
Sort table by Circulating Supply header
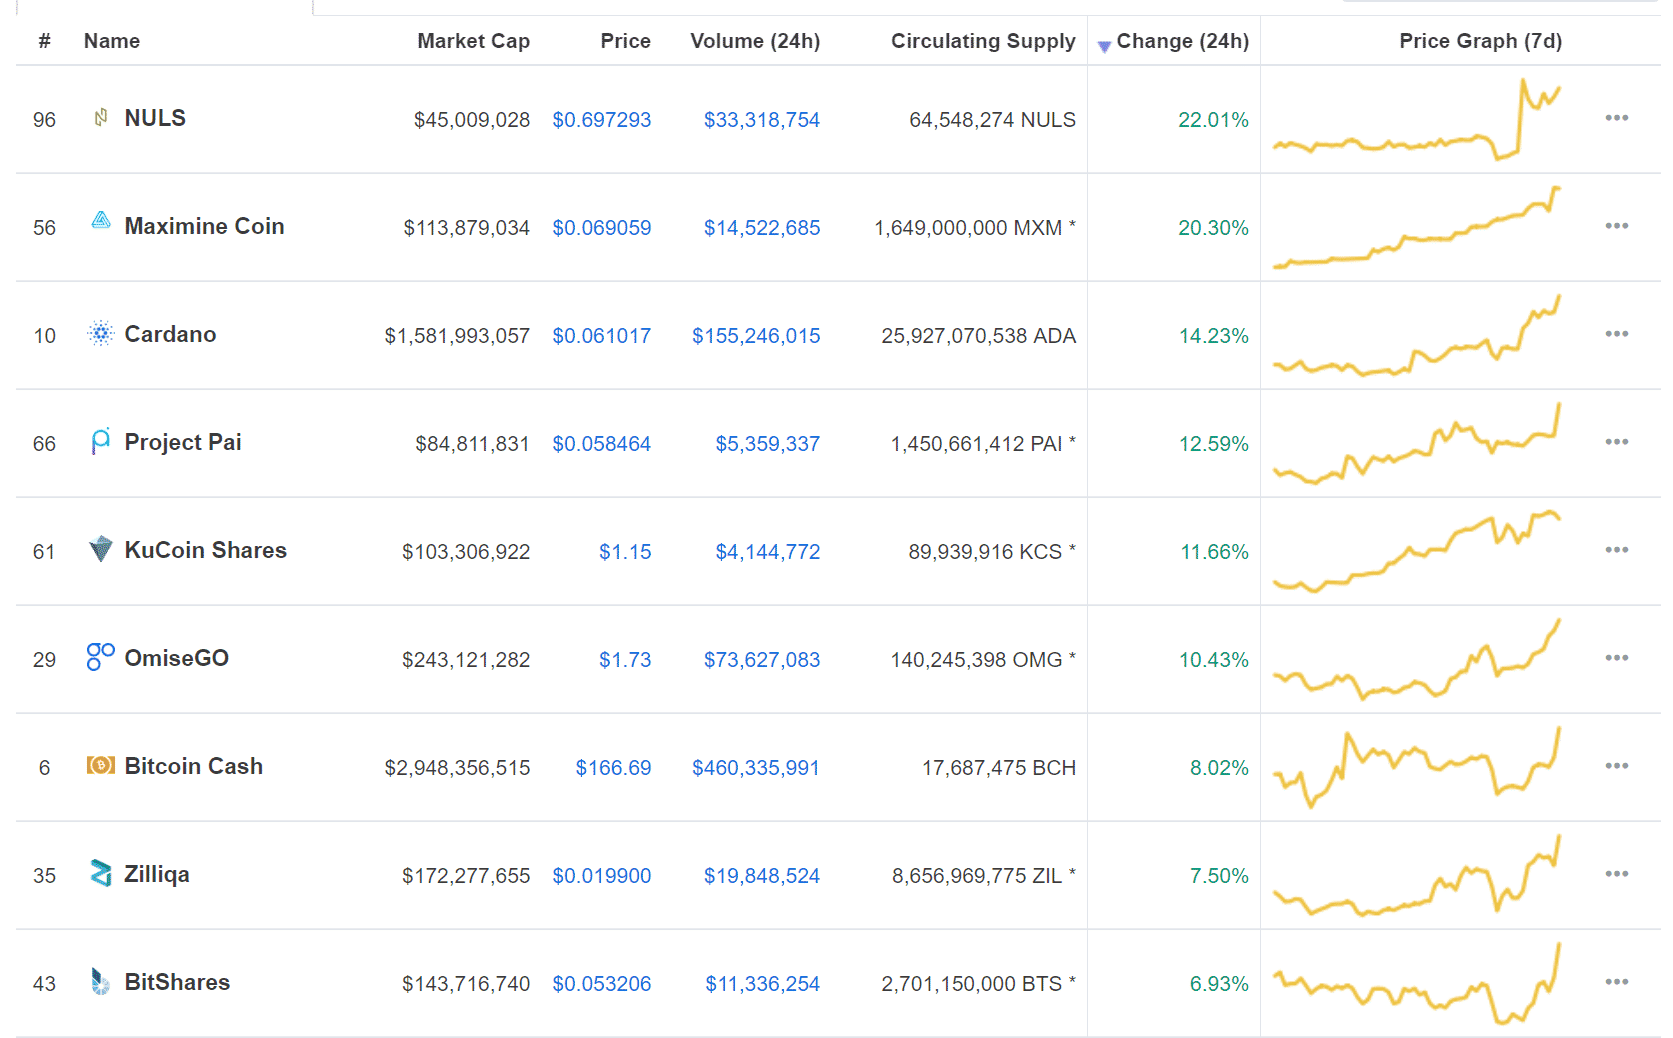pos(983,41)
